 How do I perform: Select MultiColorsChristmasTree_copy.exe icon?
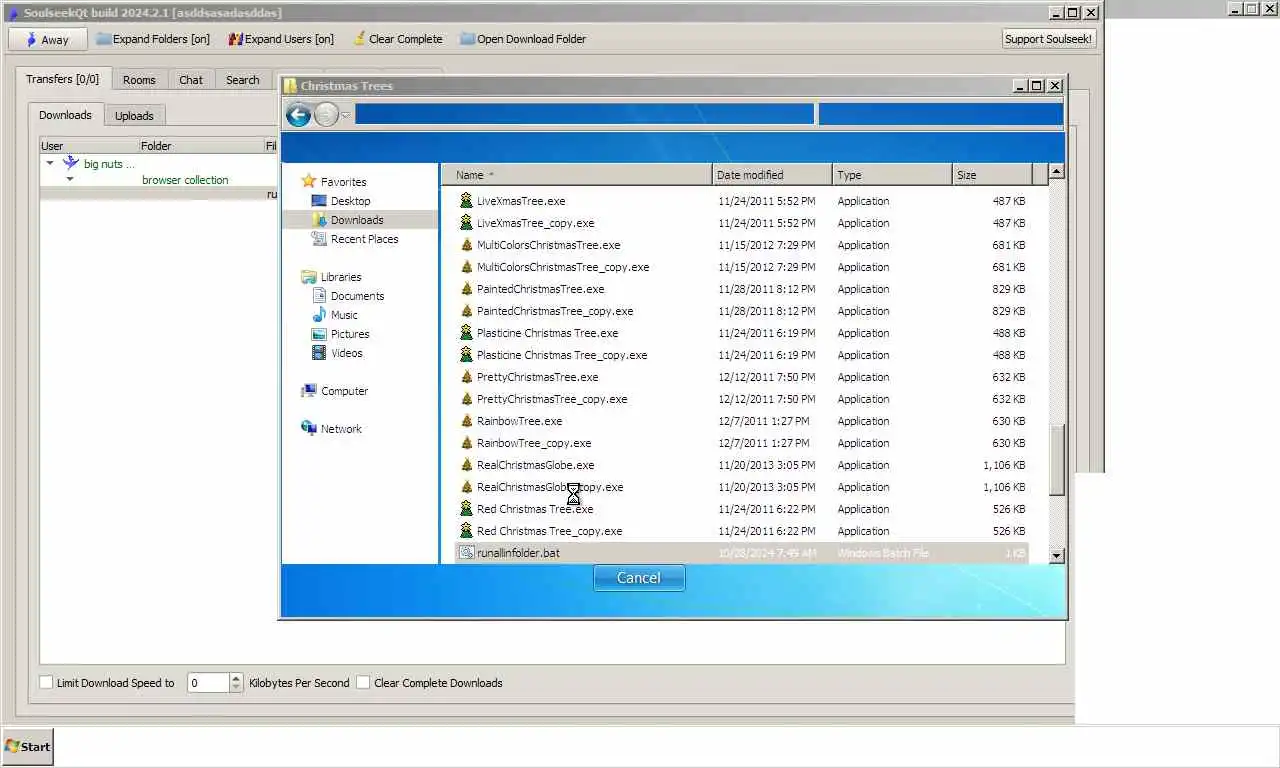point(466,267)
